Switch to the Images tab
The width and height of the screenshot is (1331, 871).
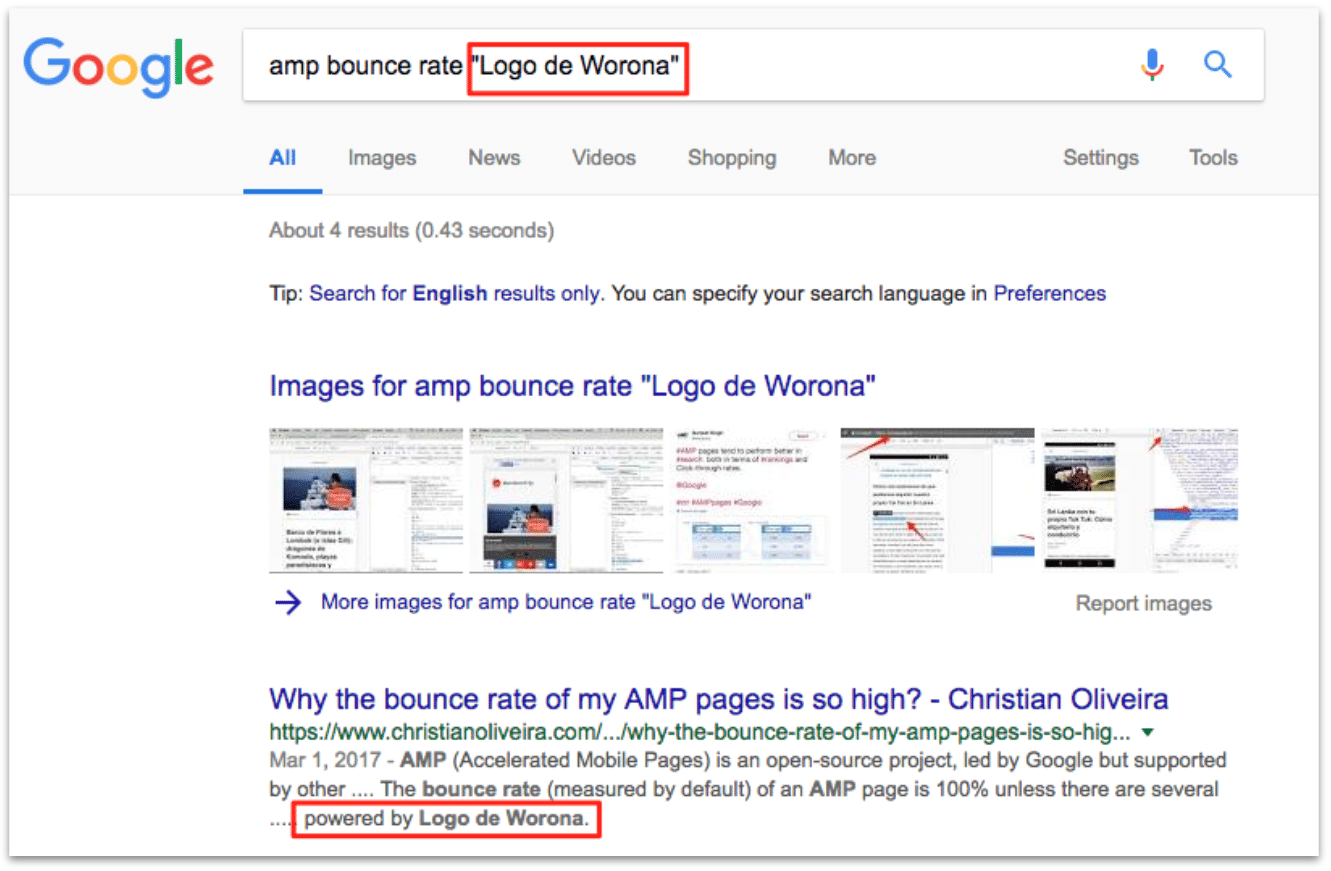click(x=382, y=158)
